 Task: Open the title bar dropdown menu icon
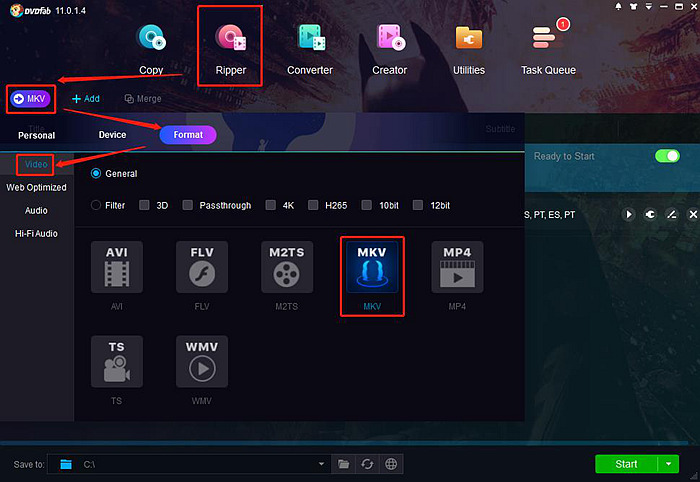tap(649, 6)
